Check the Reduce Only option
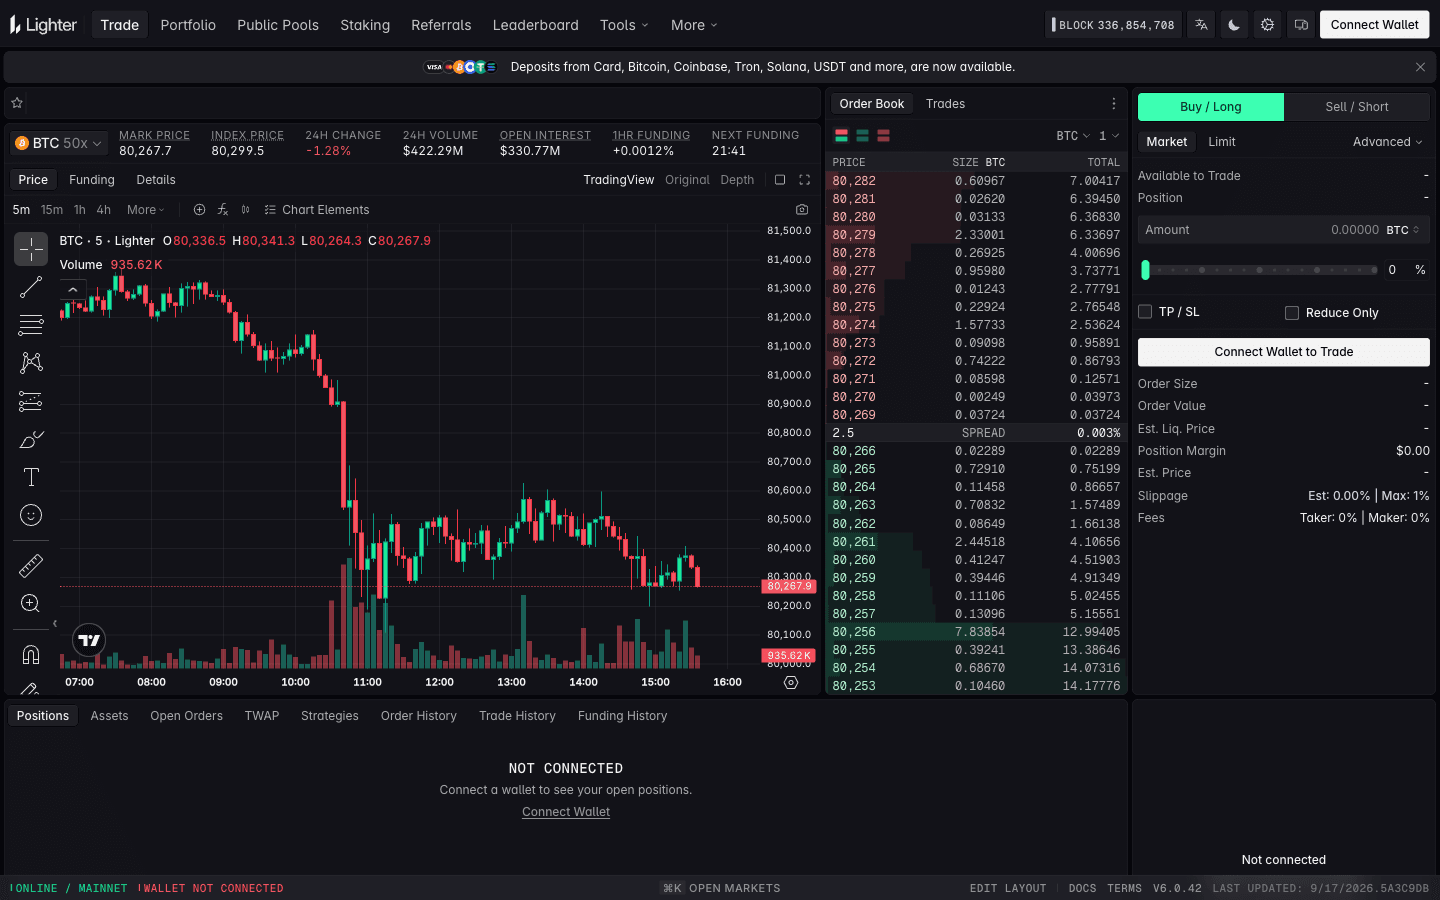This screenshot has width=1440, height=900. (x=1292, y=313)
